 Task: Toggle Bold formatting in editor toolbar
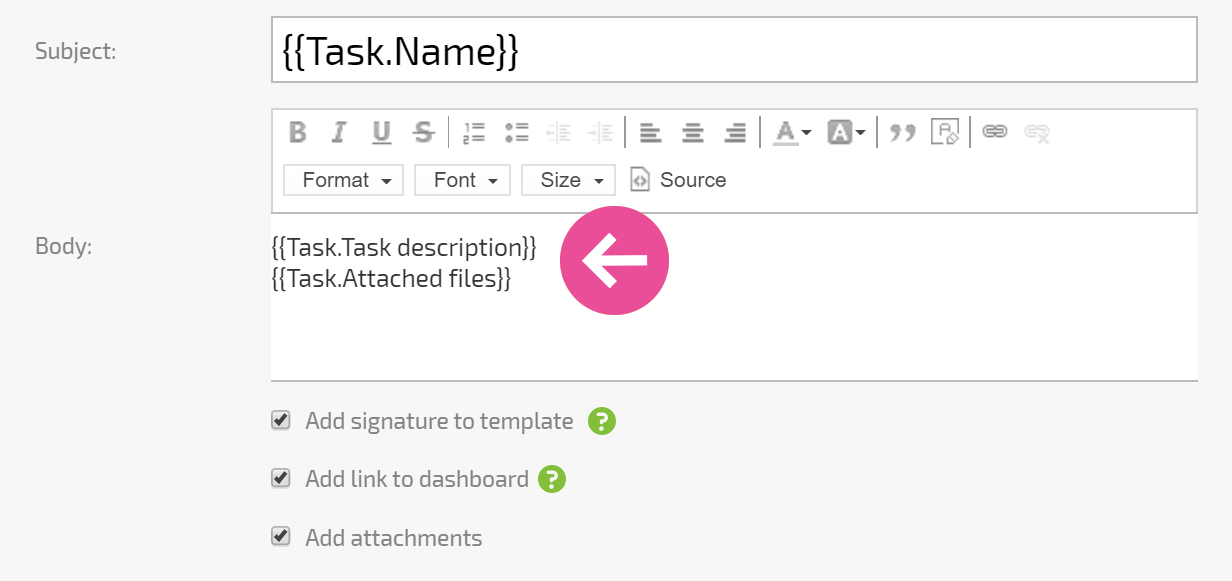click(x=297, y=132)
